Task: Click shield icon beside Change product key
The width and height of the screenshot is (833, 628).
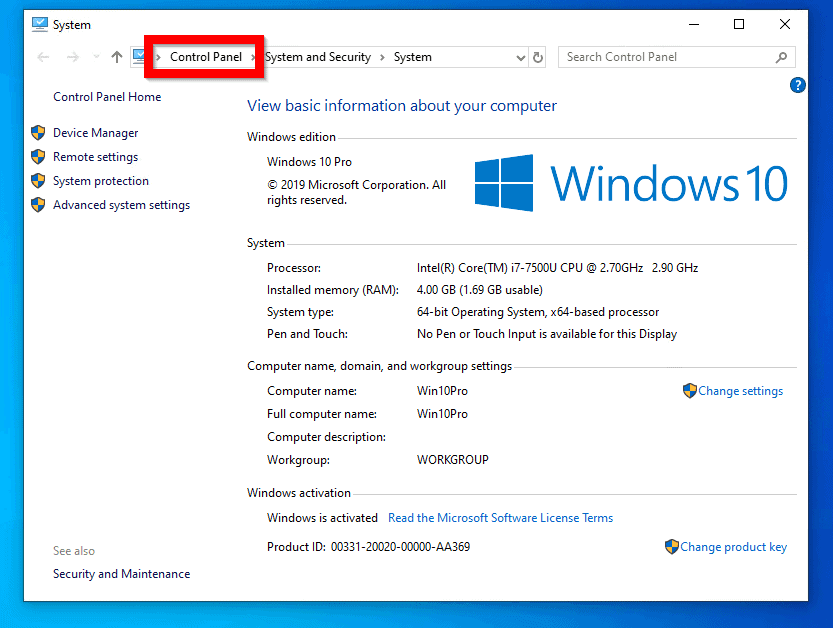Action: coord(672,547)
